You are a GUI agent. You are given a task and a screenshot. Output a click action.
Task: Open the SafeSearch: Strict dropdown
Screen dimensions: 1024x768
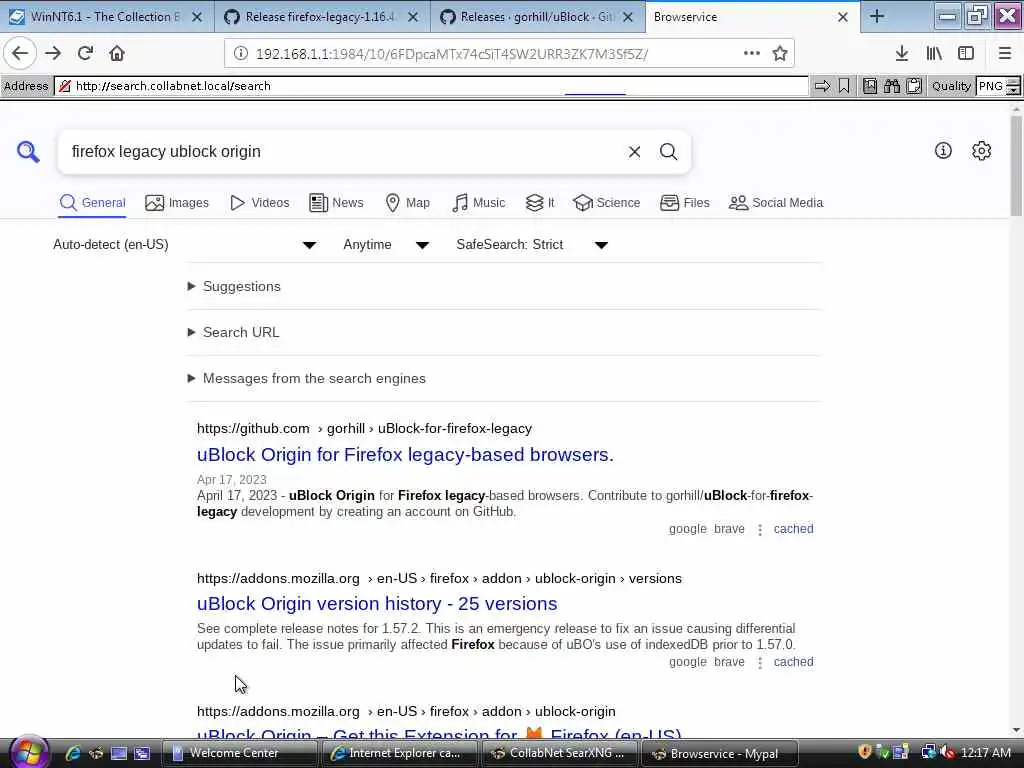tap(532, 245)
